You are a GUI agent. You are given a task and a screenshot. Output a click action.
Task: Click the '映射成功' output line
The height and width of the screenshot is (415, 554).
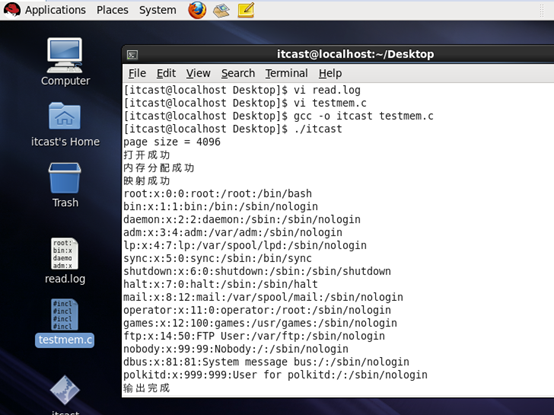[x=147, y=181]
